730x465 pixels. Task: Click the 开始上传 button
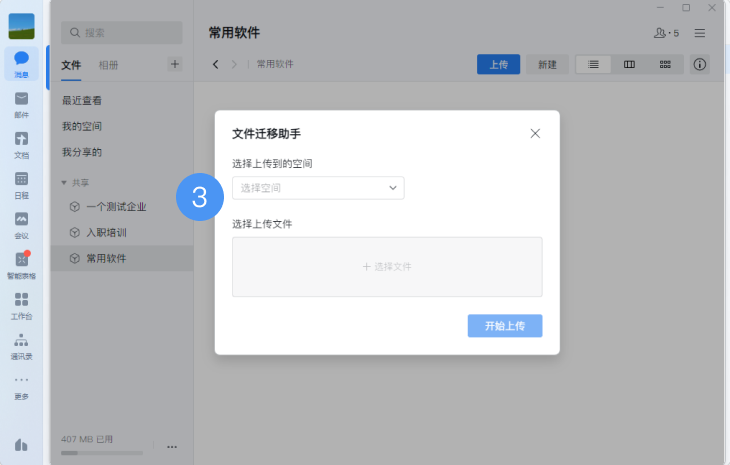click(505, 326)
